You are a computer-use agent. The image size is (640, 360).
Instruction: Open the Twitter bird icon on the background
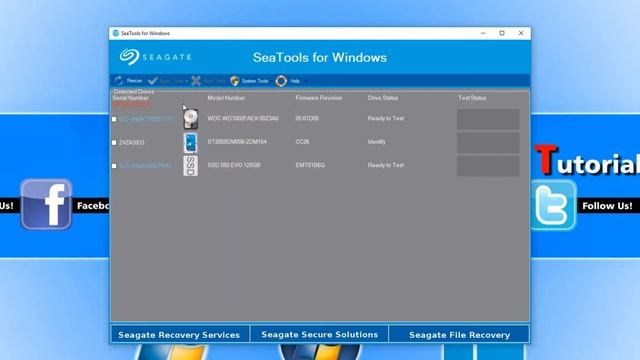point(553,205)
